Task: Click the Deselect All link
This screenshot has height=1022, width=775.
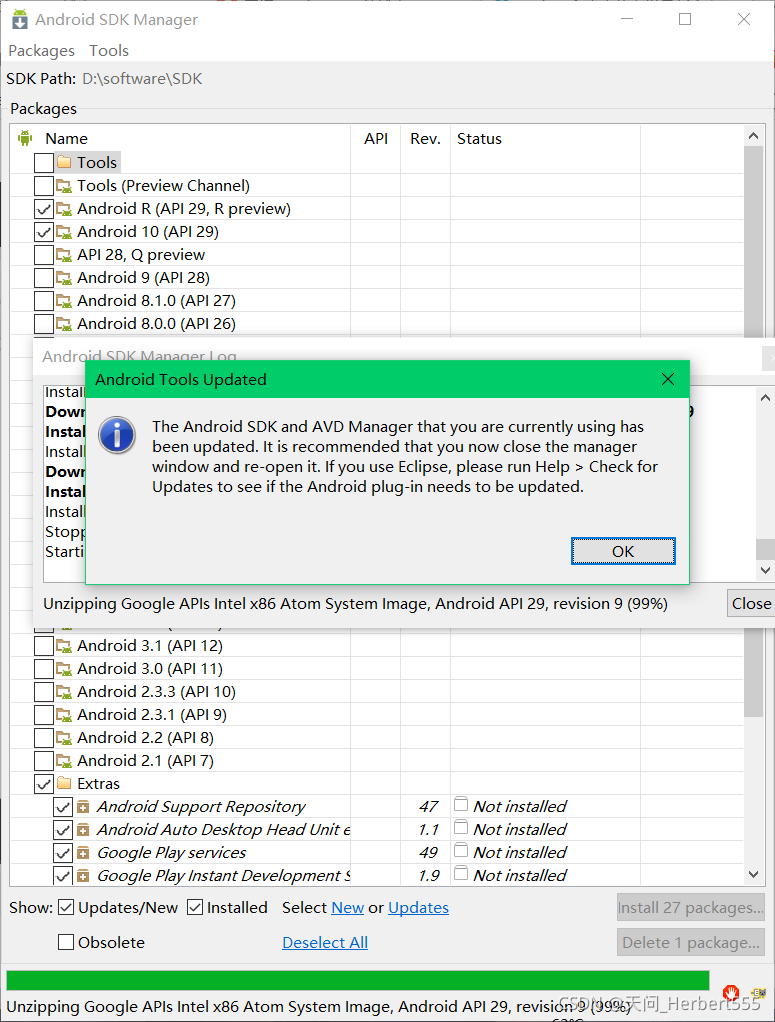Action: [x=325, y=942]
